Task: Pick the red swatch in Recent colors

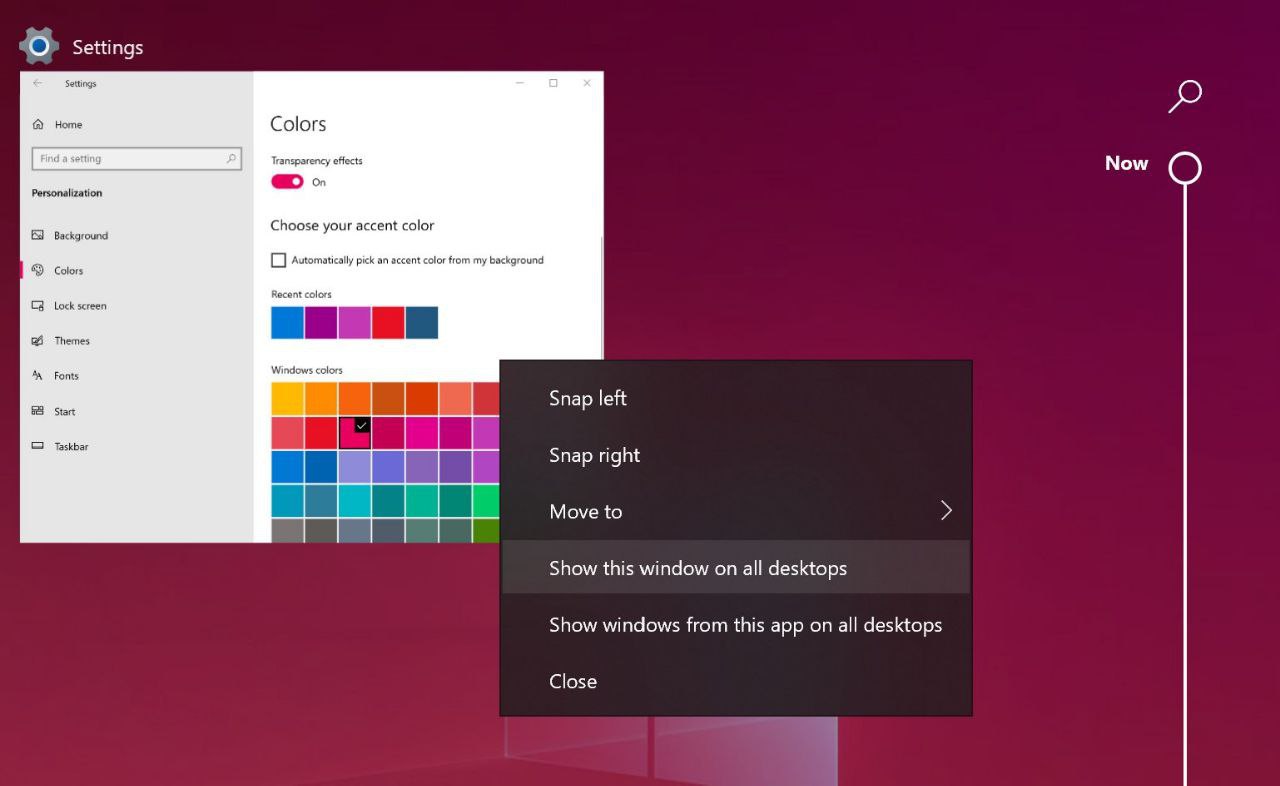Action: 388,322
